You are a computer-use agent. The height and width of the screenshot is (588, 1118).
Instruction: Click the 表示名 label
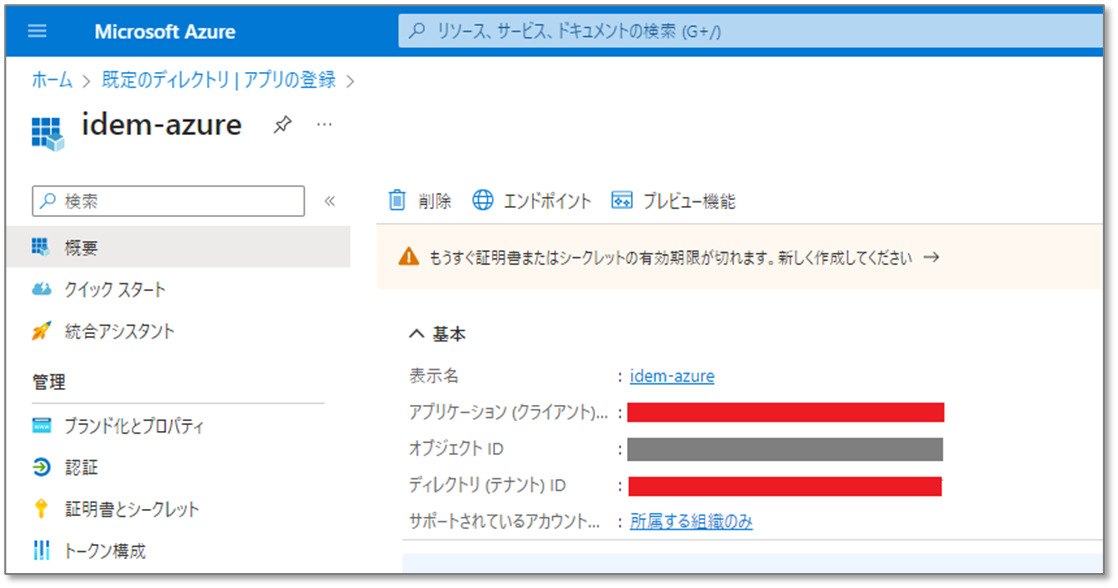tap(434, 376)
